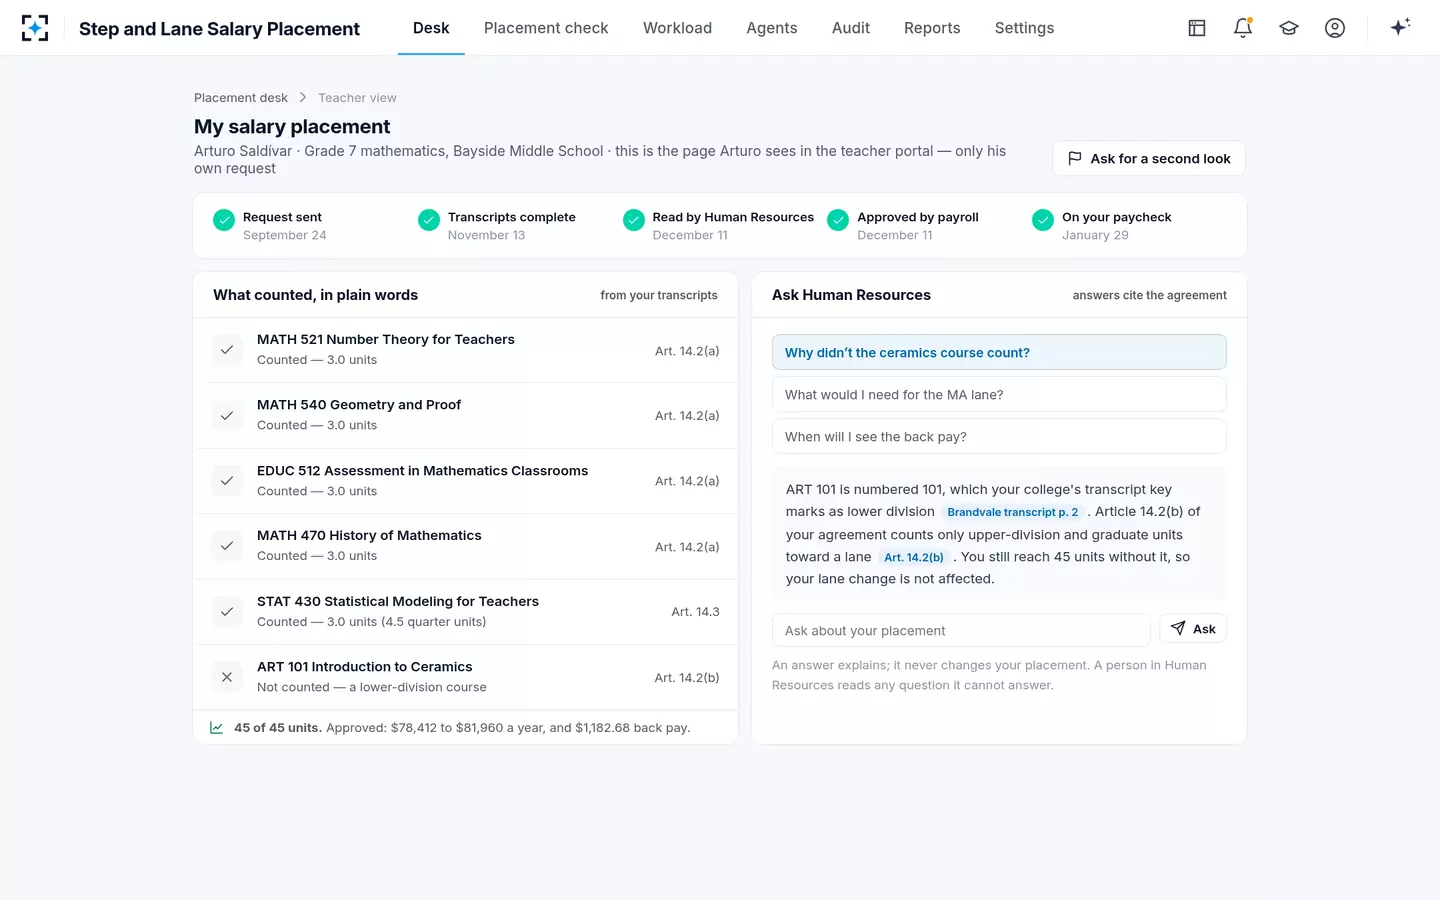Image resolution: width=1440 pixels, height=900 pixels.
Task: Click MATH 521 Number Theory for Teachers title
Action: pos(386,340)
